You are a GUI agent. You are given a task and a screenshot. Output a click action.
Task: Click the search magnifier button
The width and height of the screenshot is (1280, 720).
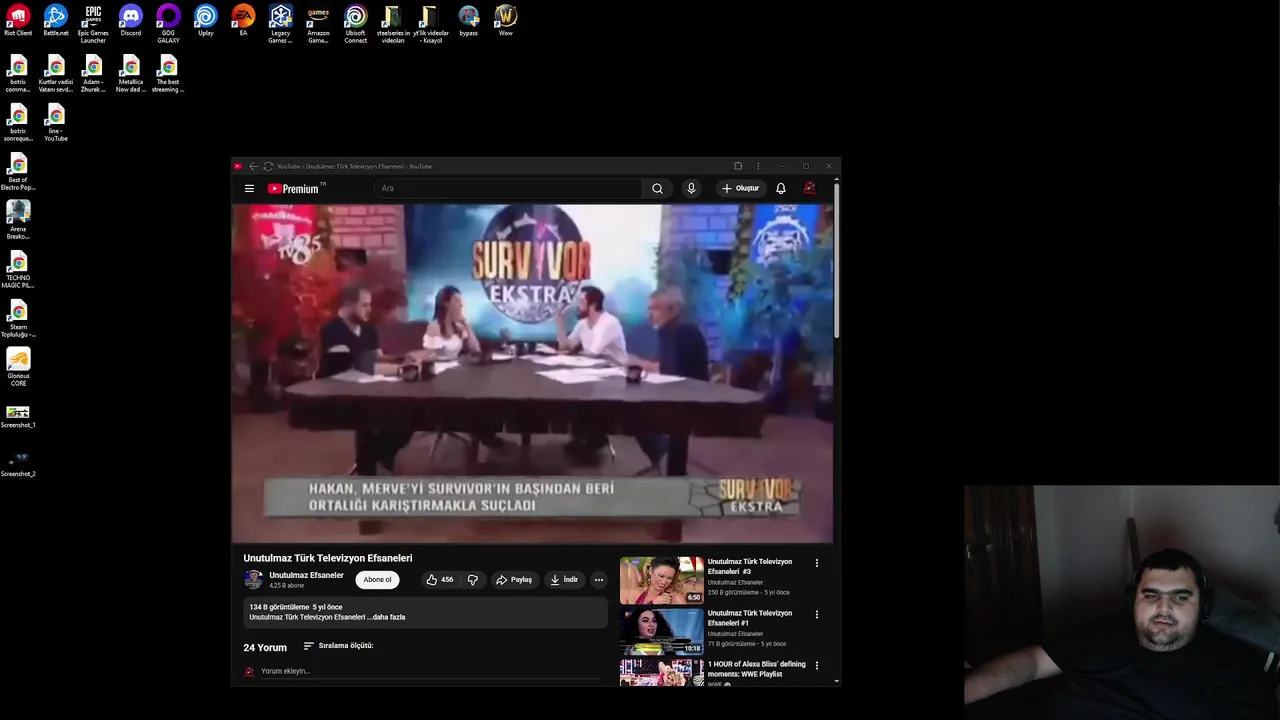[657, 188]
